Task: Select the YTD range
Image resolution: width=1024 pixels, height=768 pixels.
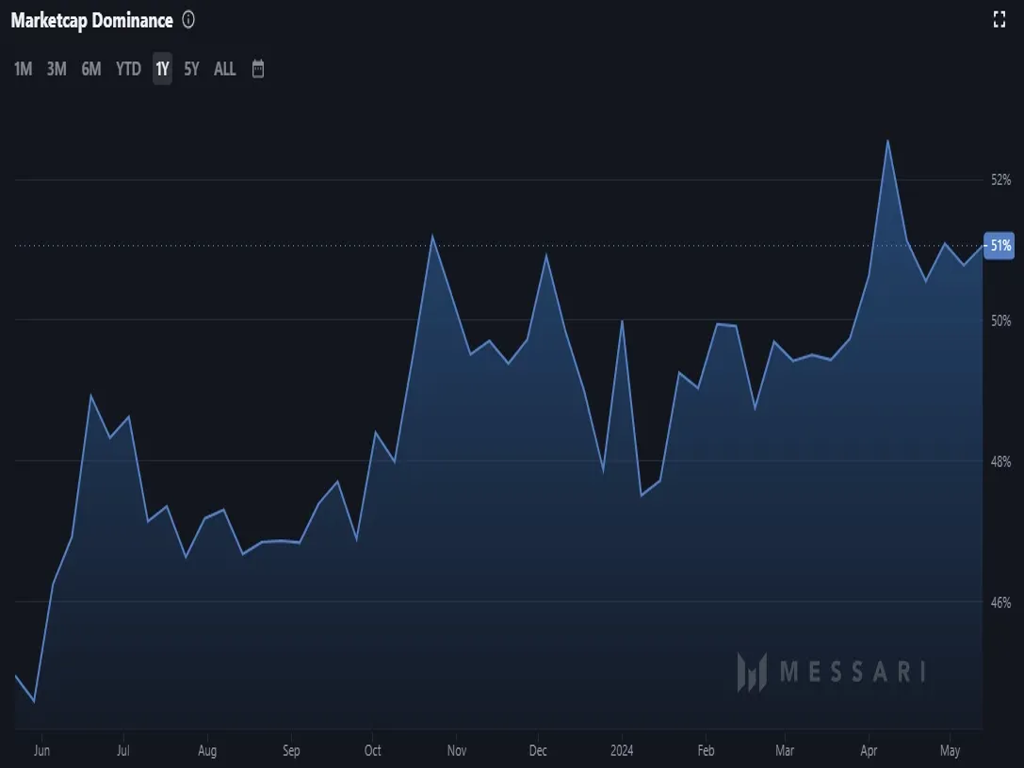Action: (128, 69)
